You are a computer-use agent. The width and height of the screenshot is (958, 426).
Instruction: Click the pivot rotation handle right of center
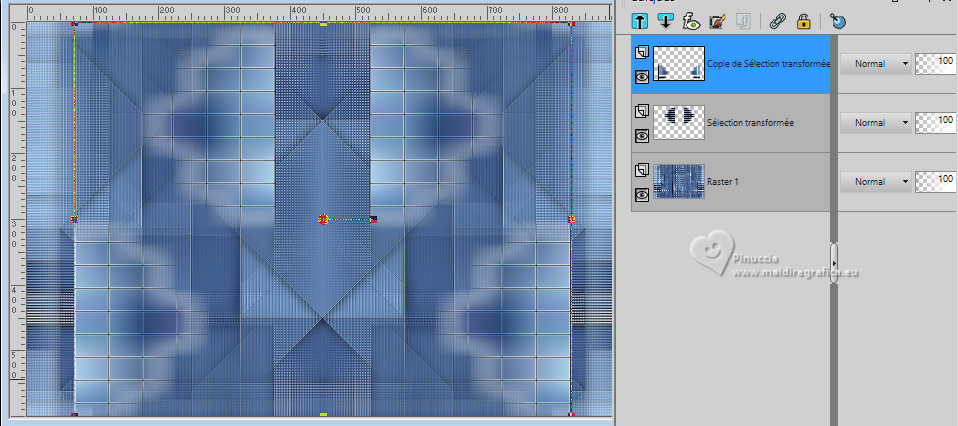(373, 219)
